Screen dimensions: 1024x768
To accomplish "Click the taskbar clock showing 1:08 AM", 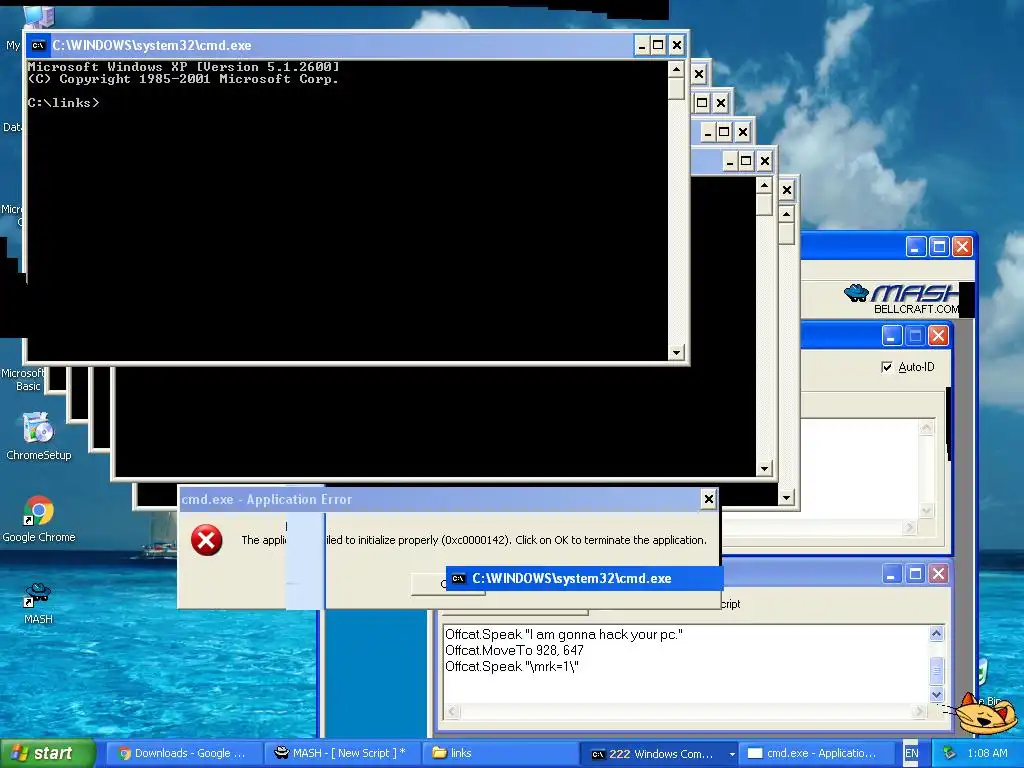I will [987, 753].
